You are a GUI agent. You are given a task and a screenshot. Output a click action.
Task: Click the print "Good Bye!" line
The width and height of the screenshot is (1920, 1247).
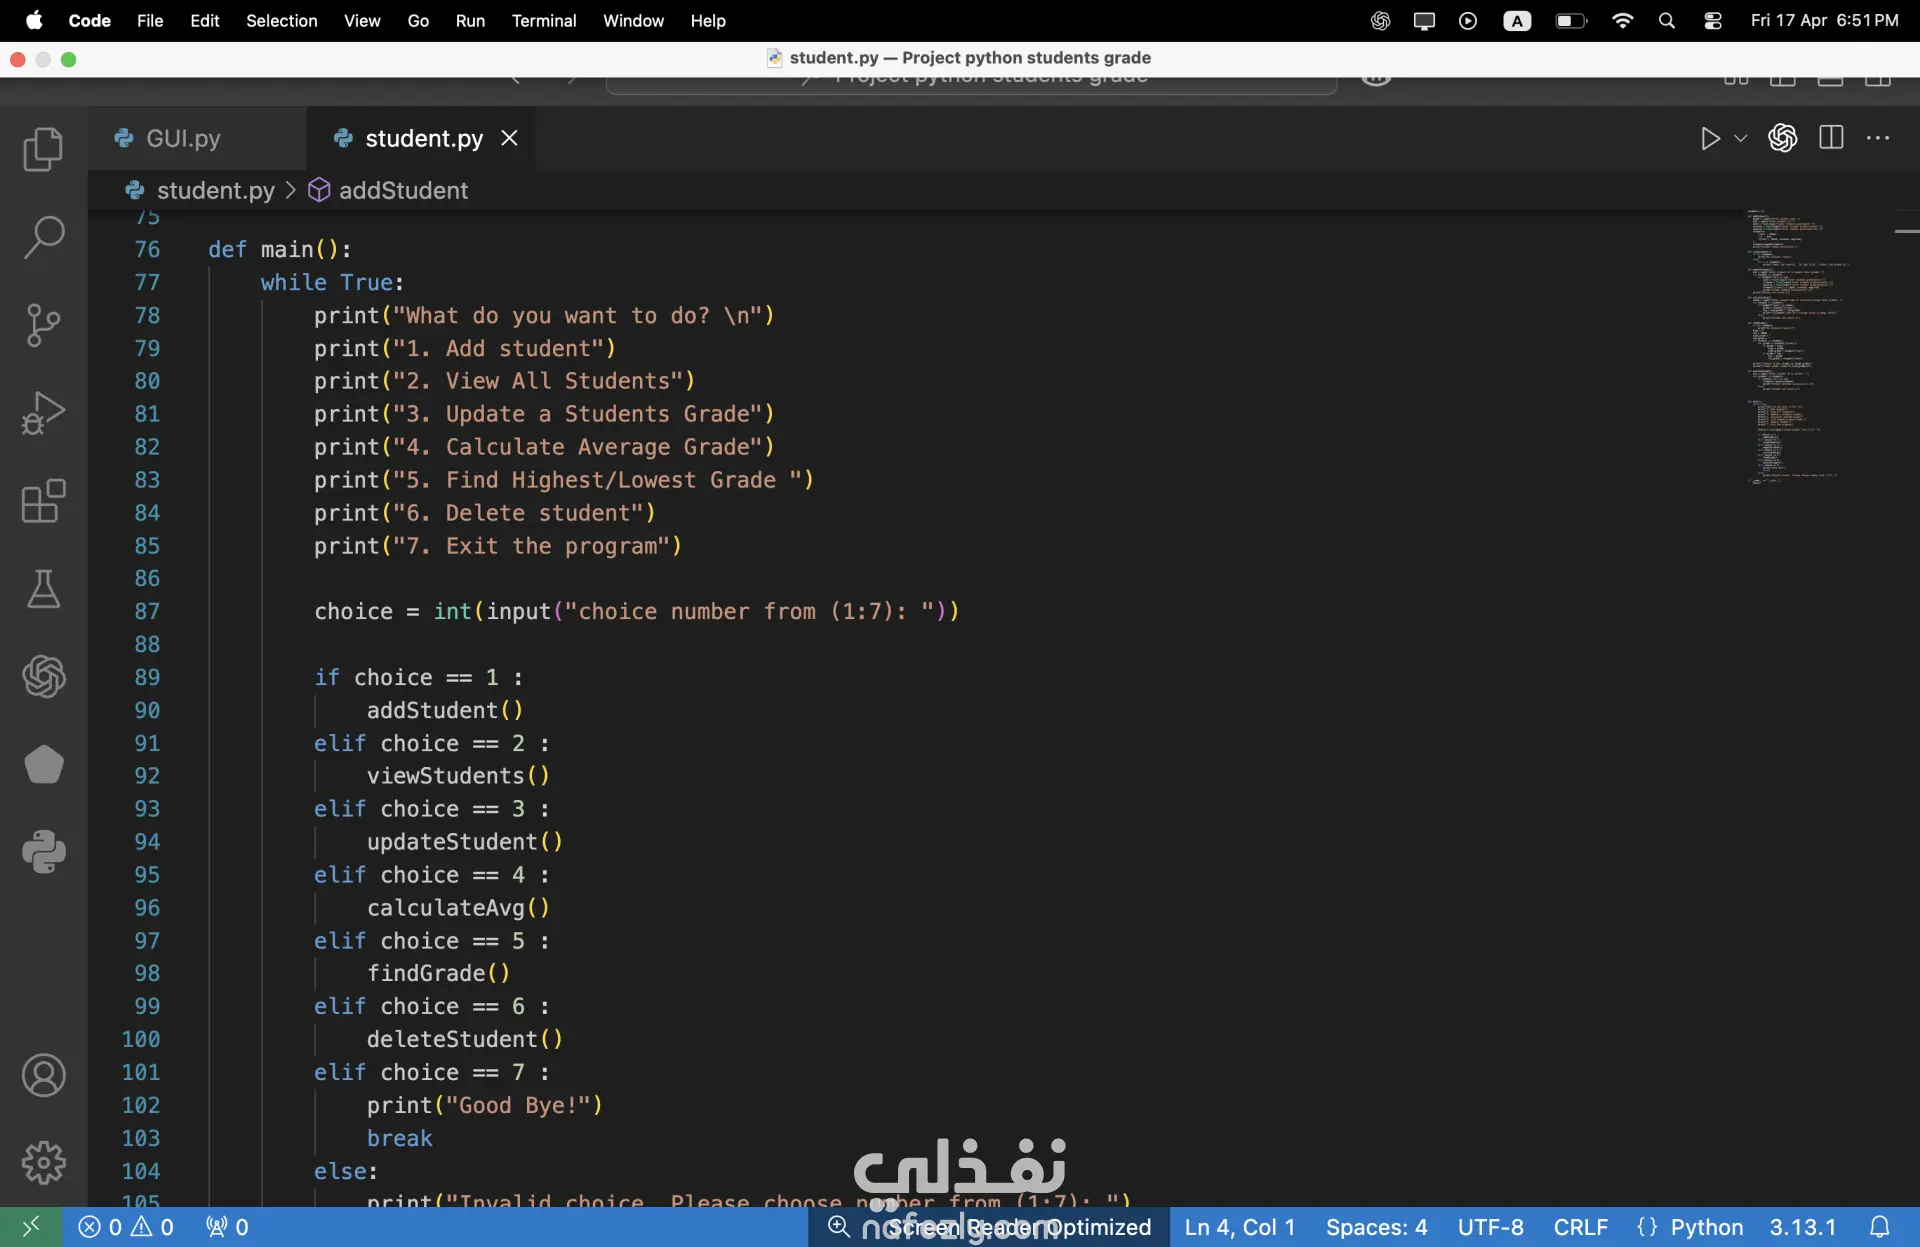[484, 1105]
